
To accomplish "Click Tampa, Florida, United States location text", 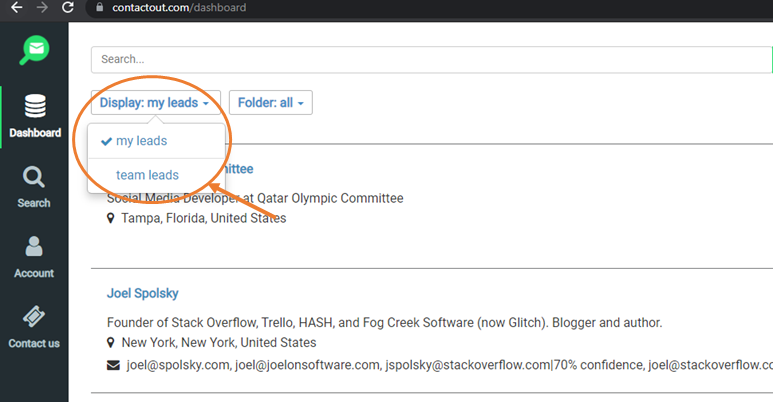I will [204, 218].
